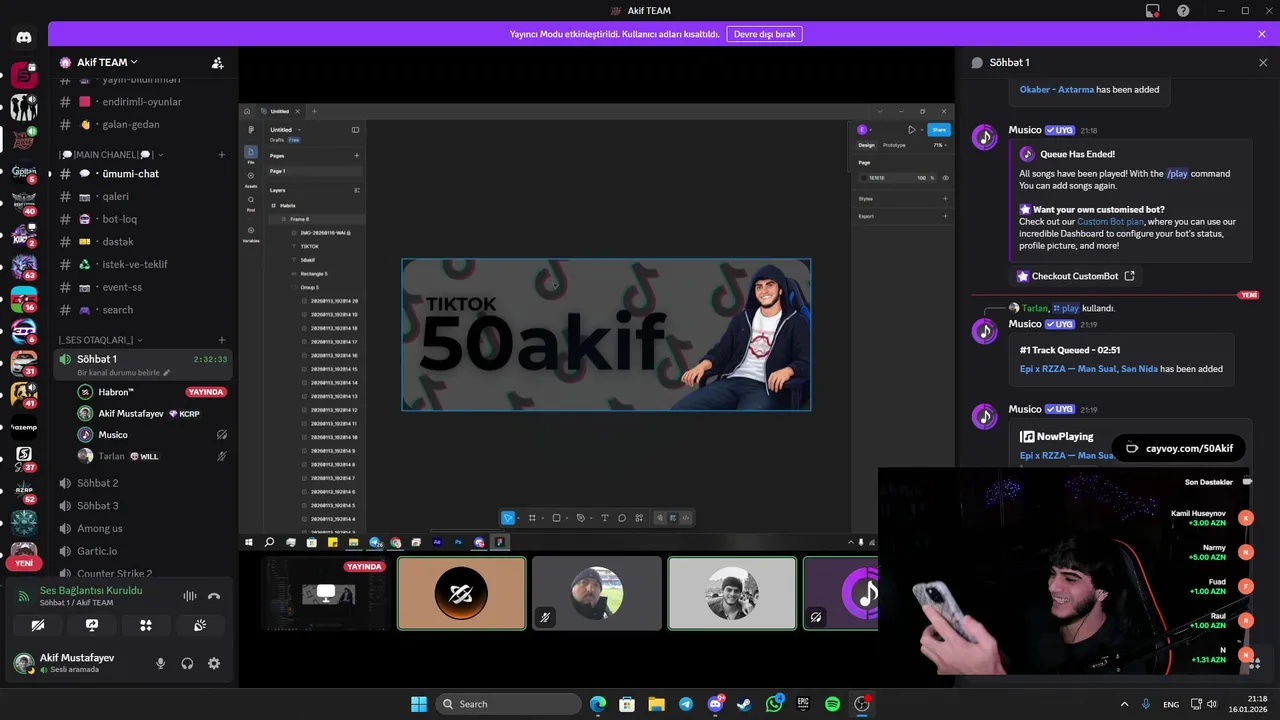Click the /play command mention
The image size is (1280, 720).
1177,174
